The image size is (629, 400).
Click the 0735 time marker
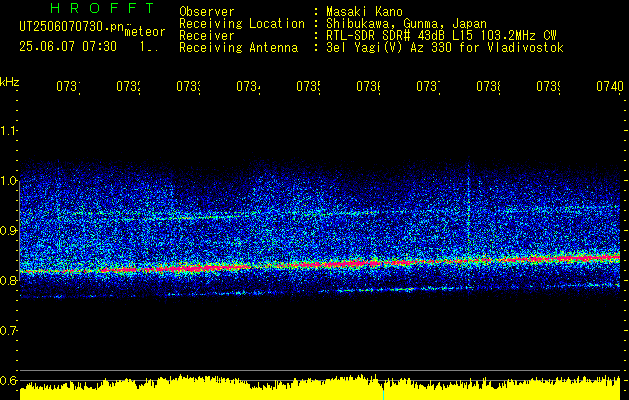coord(308,86)
